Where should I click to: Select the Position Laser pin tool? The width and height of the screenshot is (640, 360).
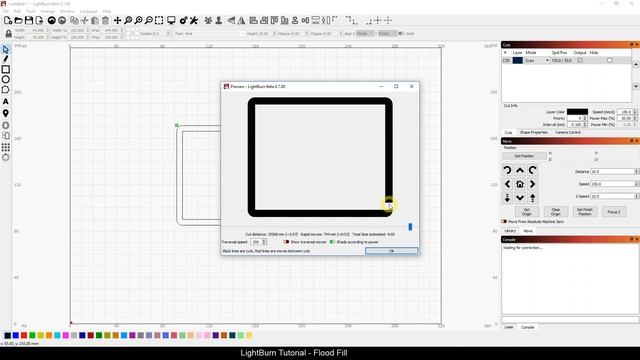(x=6, y=113)
